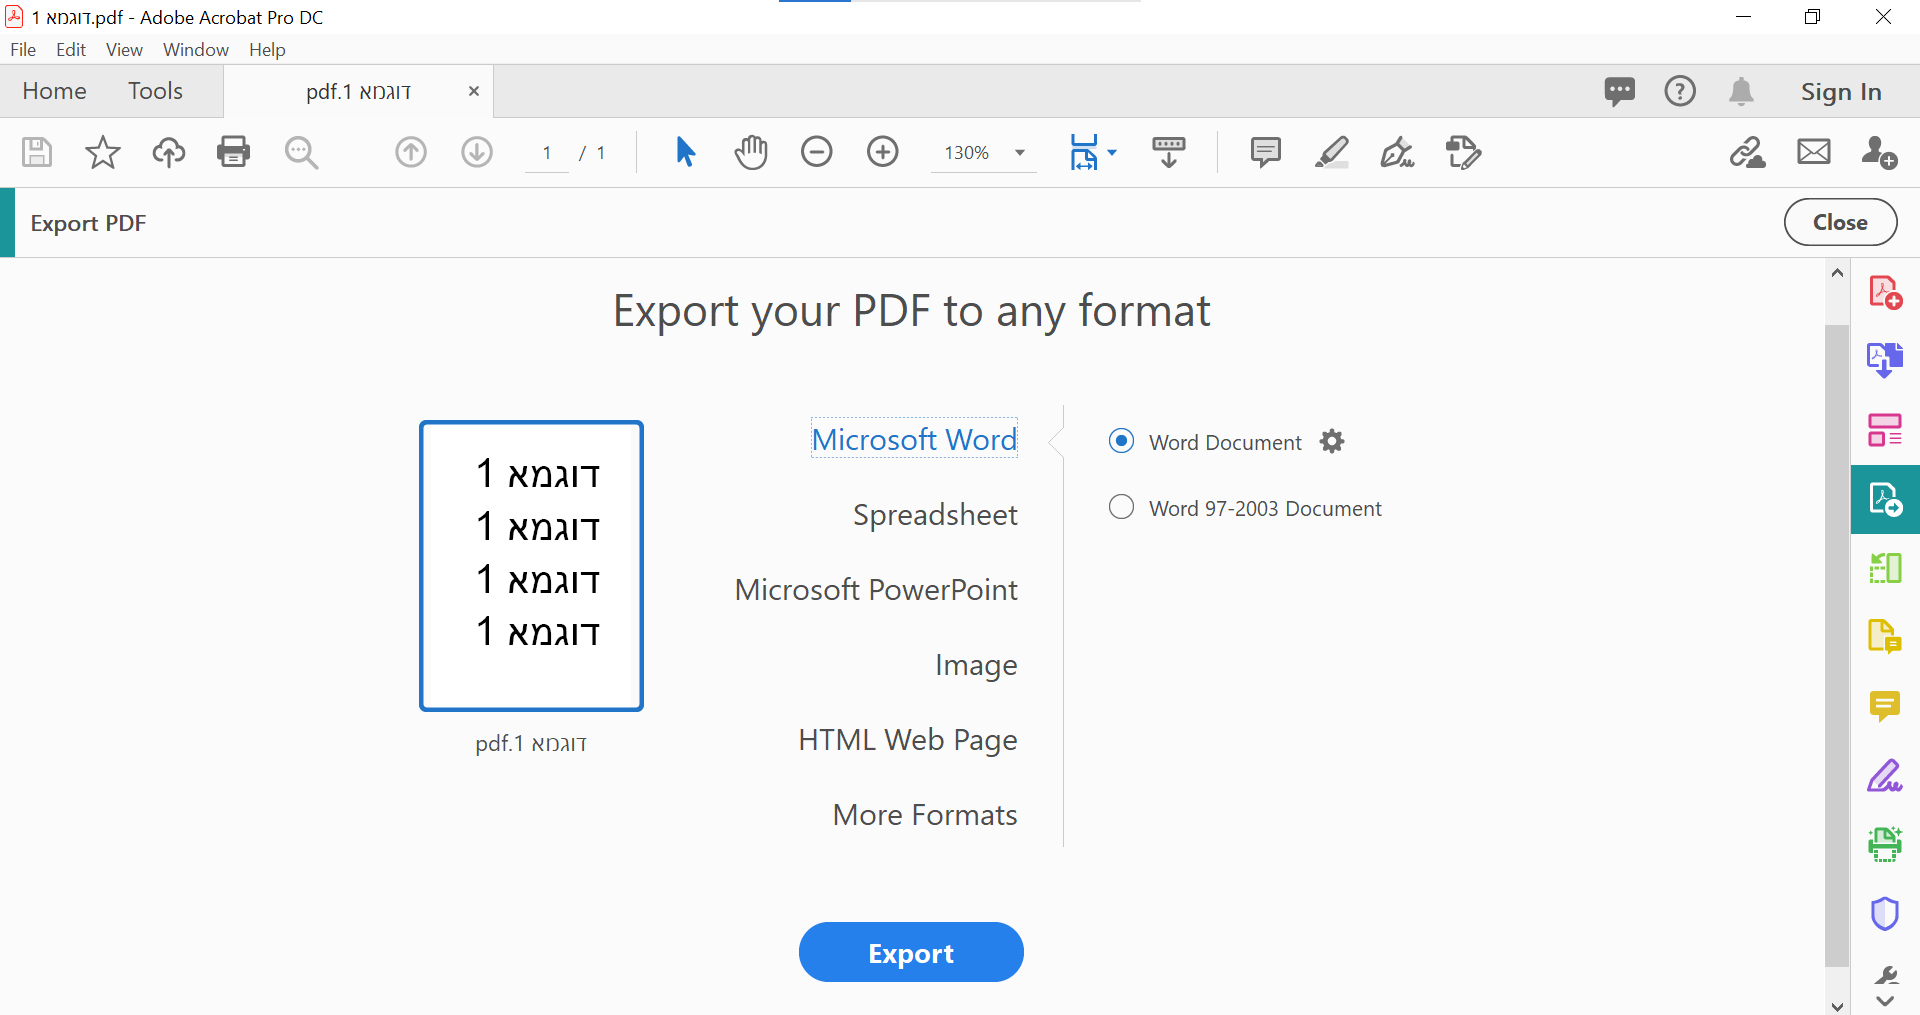Click the blue Export button
Image resolution: width=1920 pixels, height=1015 pixels.
coord(911,952)
